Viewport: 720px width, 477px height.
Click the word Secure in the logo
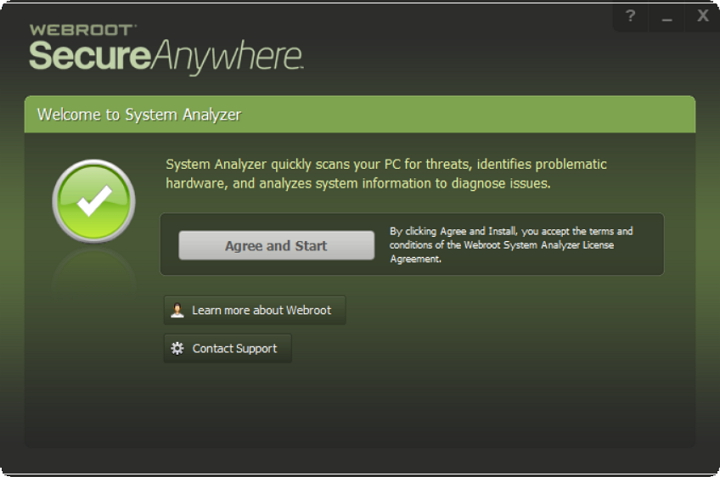pos(89,56)
